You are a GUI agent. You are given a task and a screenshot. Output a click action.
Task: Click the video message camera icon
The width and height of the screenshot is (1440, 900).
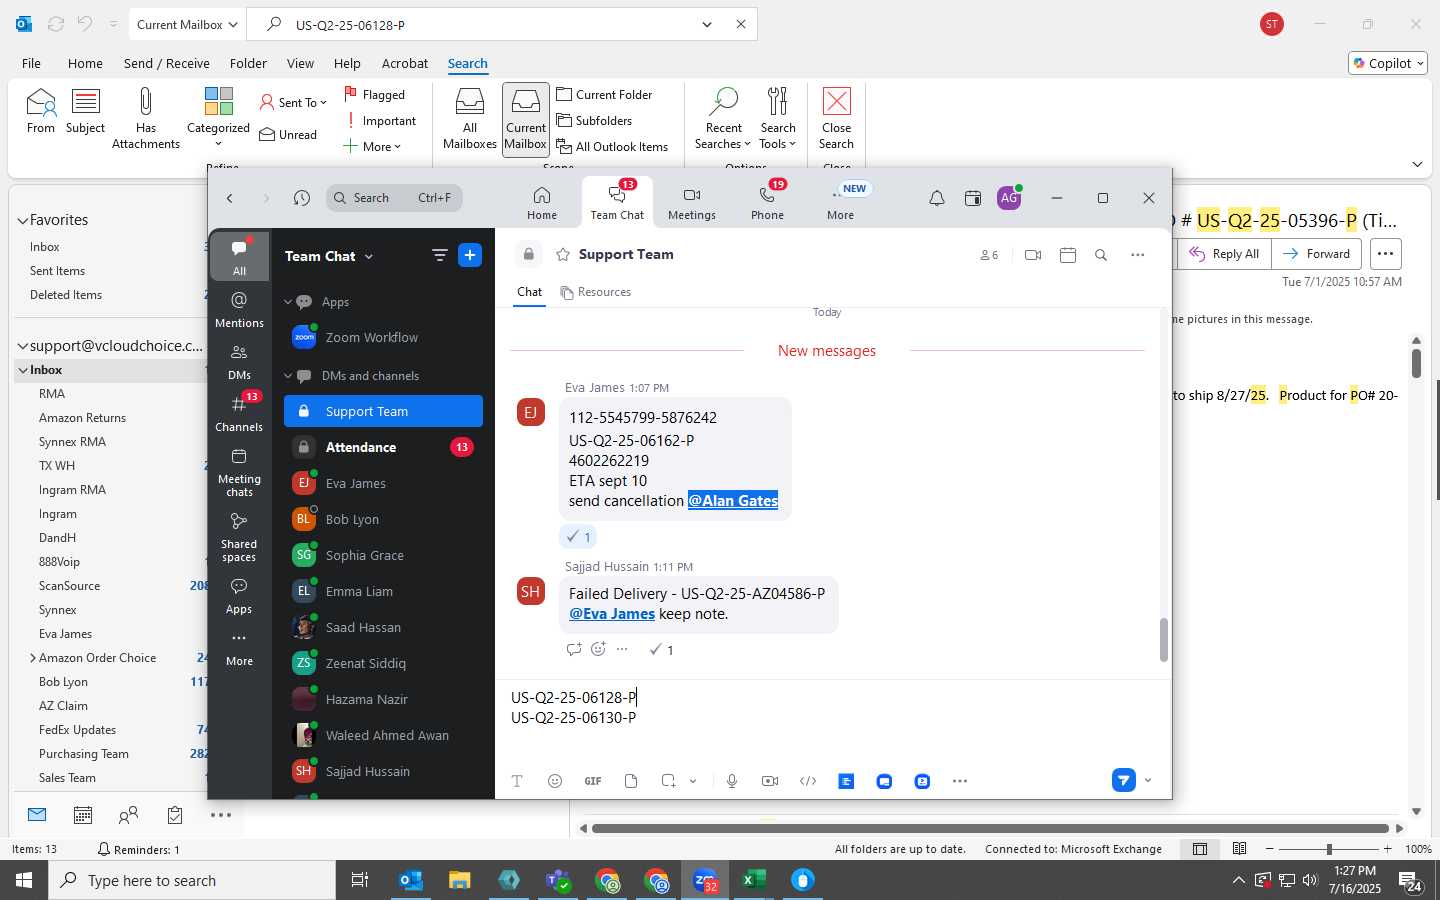point(770,781)
